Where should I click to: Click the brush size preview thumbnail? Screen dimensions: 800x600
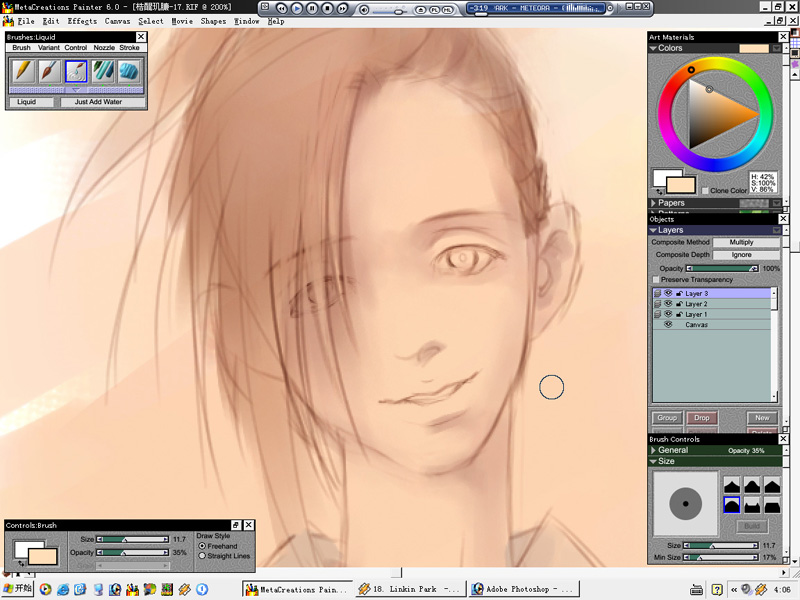tap(685, 504)
